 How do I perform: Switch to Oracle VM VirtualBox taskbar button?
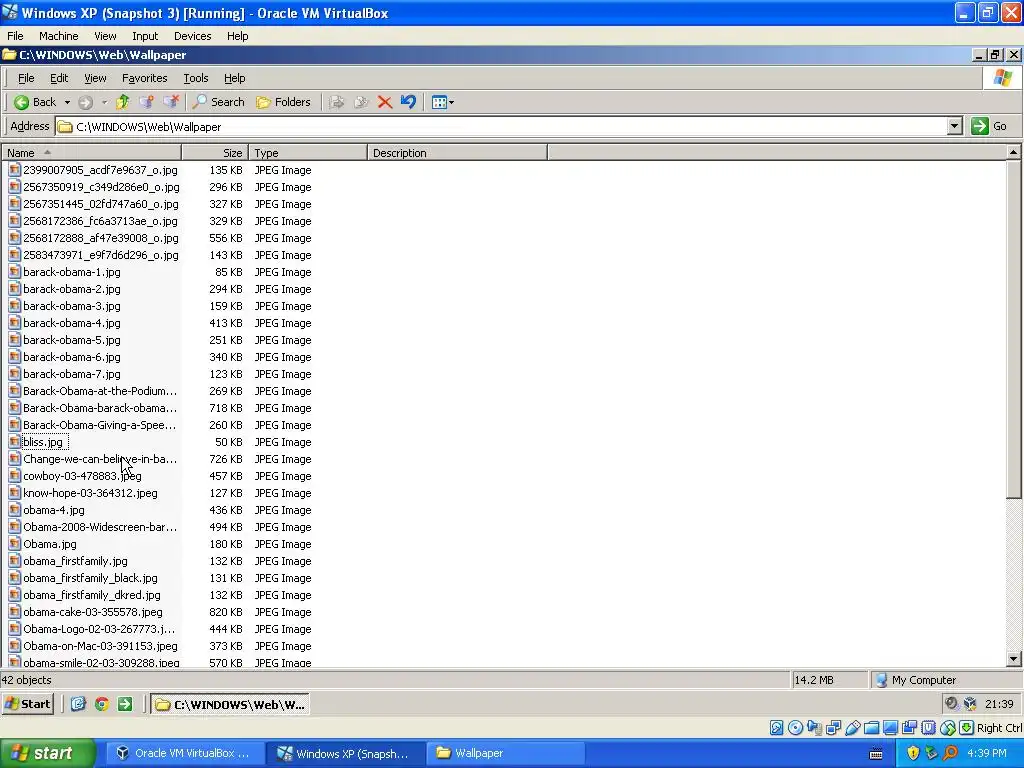tap(184, 753)
